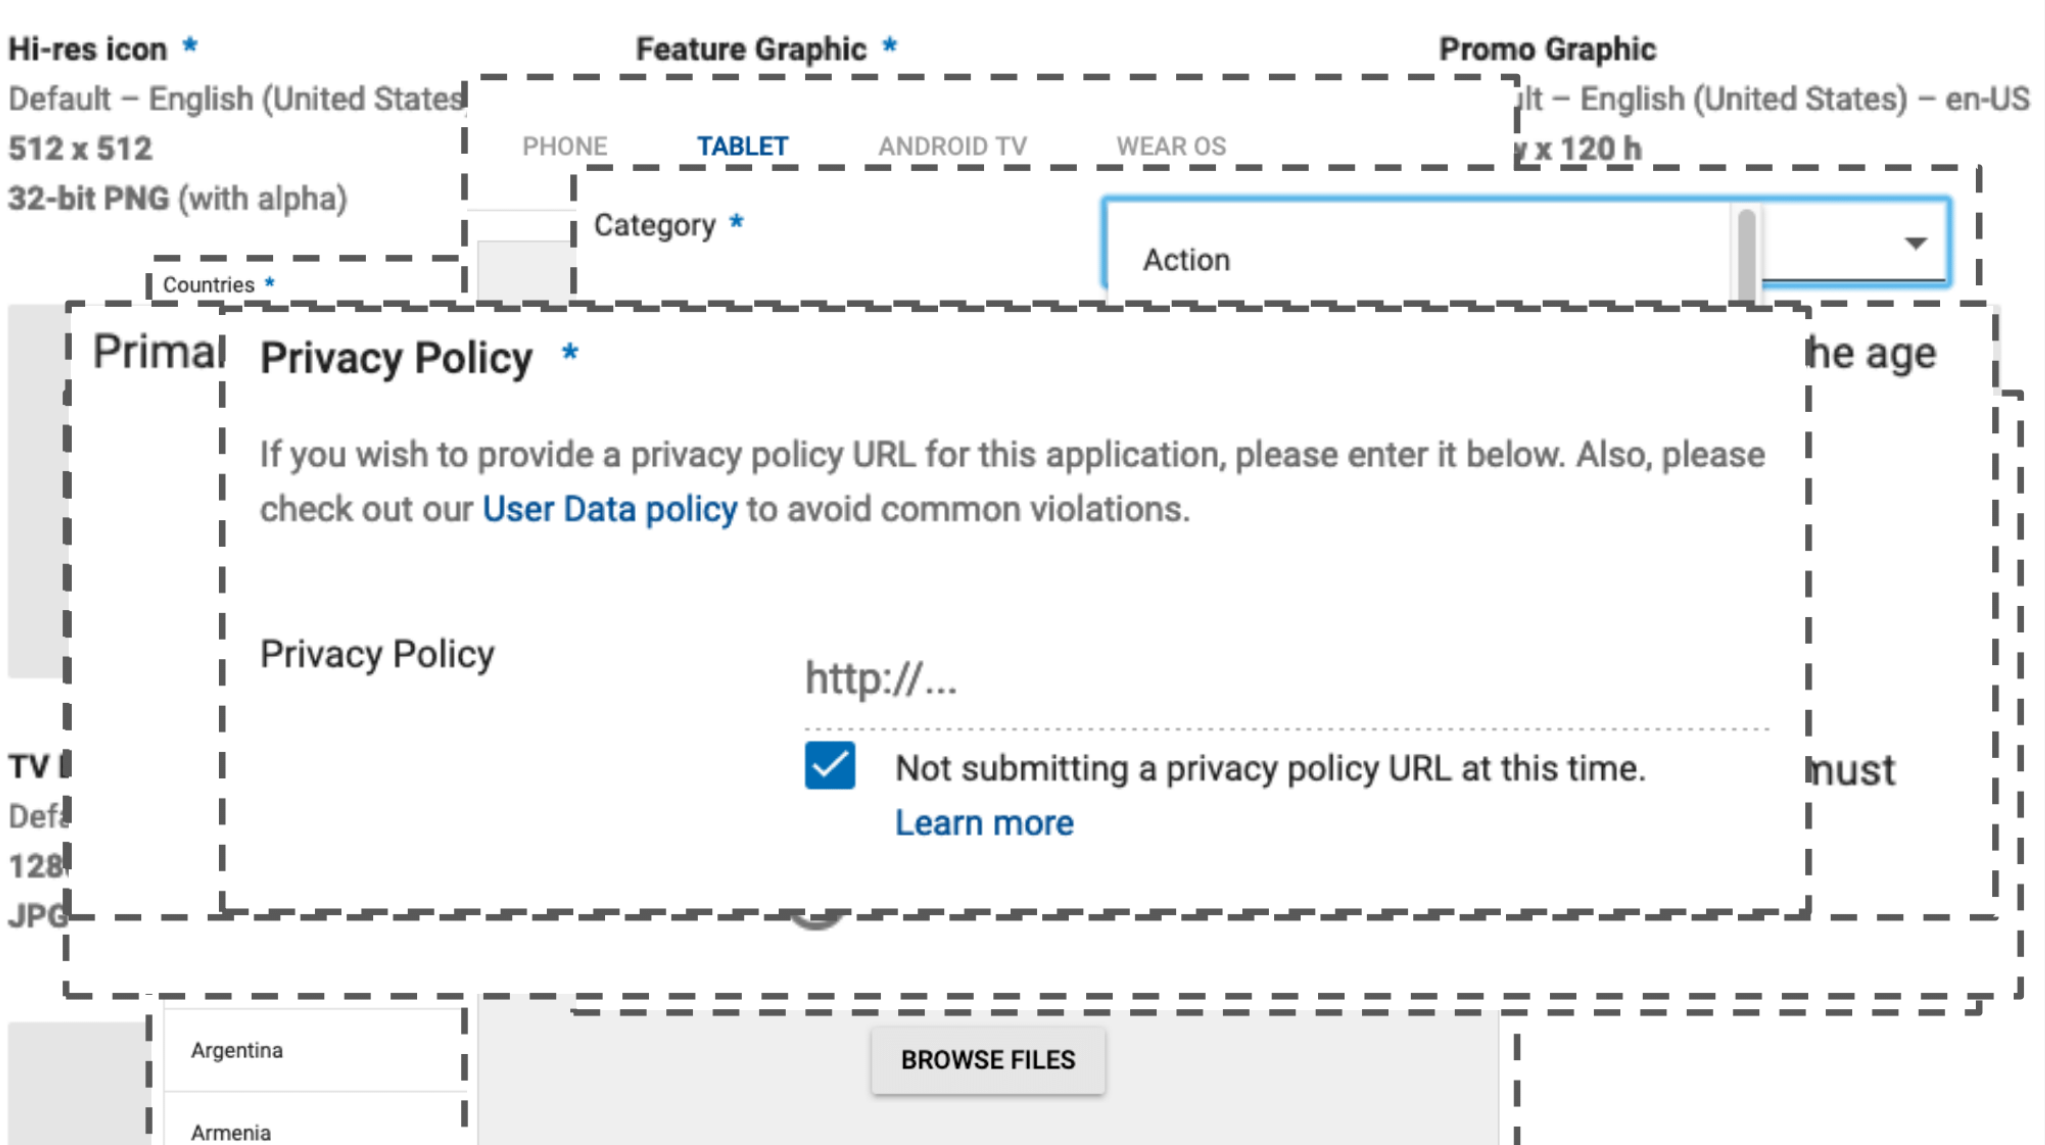Expand the Category dropdown arrow

pos(1914,243)
